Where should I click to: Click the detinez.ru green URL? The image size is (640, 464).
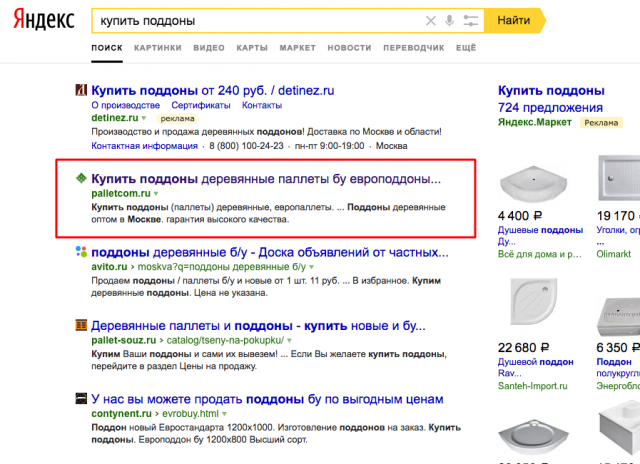coord(115,118)
